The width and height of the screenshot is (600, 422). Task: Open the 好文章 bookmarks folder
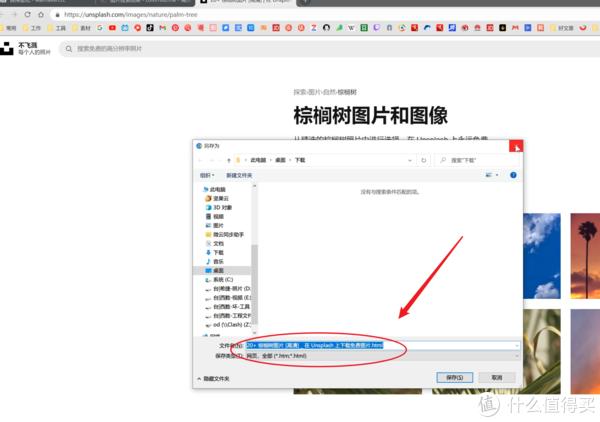point(562,28)
